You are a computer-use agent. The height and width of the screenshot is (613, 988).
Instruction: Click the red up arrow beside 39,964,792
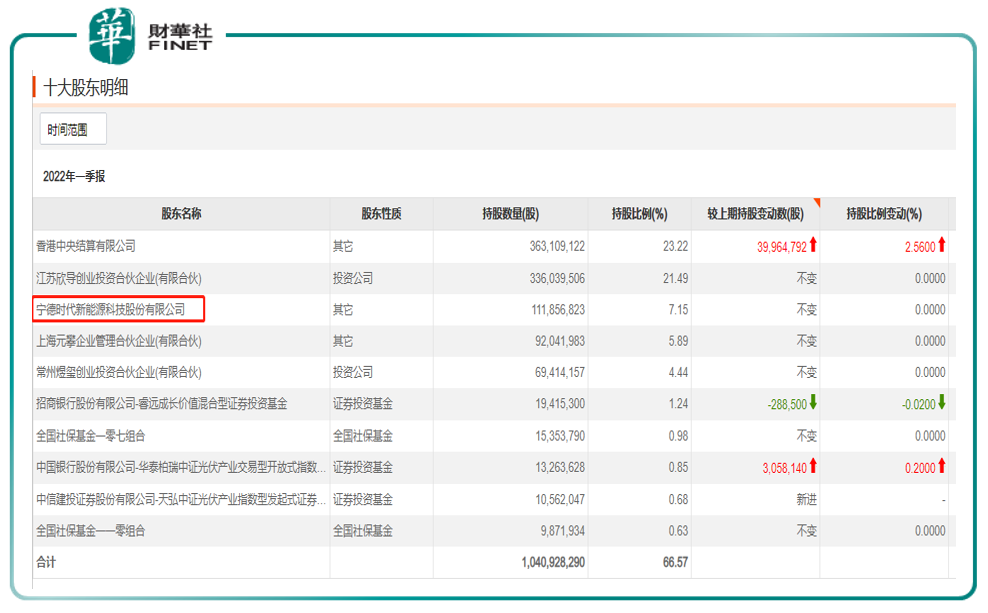[x=813, y=244]
